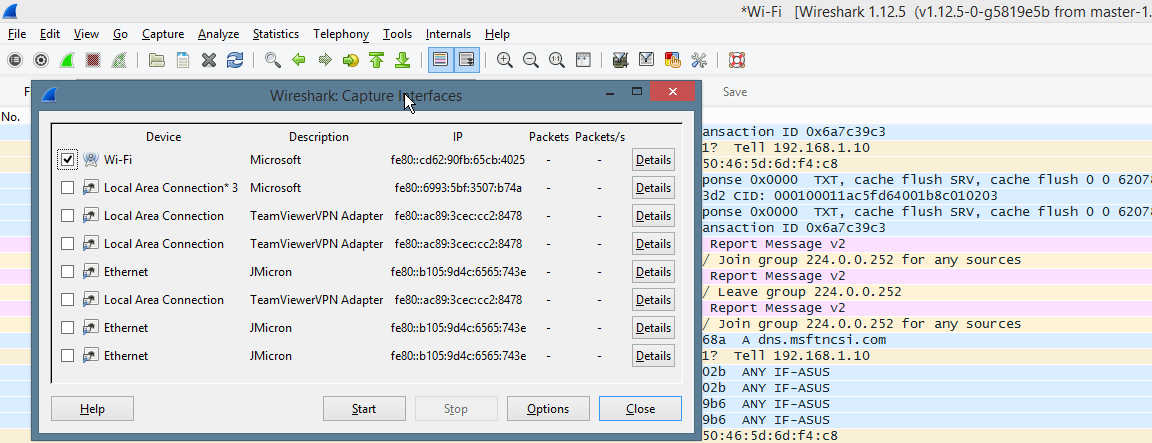Click the Options button in the dialog
The image size is (1152, 443).
(548, 408)
